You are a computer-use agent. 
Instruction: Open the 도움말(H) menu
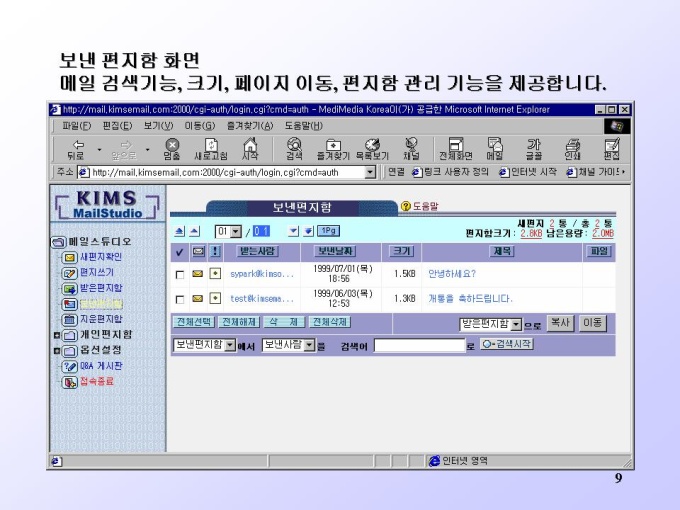click(x=304, y=126)
